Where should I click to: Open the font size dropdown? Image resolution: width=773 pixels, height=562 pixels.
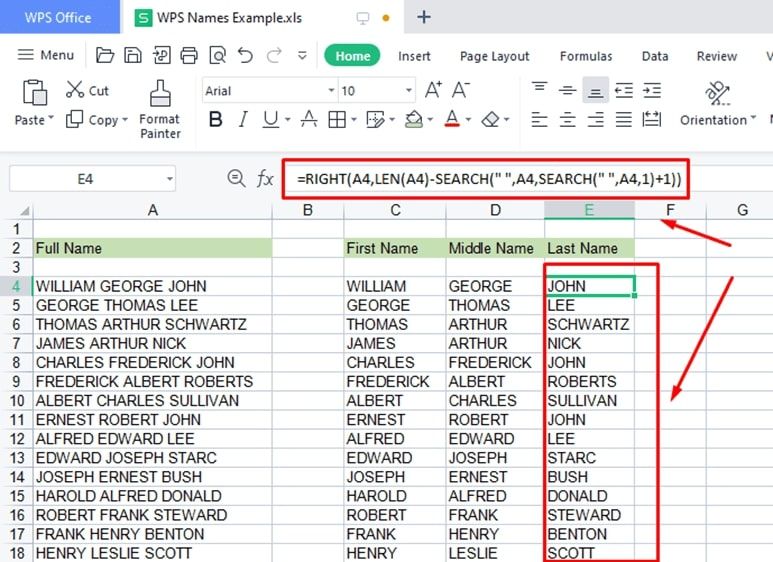click(x=409, y=91)
